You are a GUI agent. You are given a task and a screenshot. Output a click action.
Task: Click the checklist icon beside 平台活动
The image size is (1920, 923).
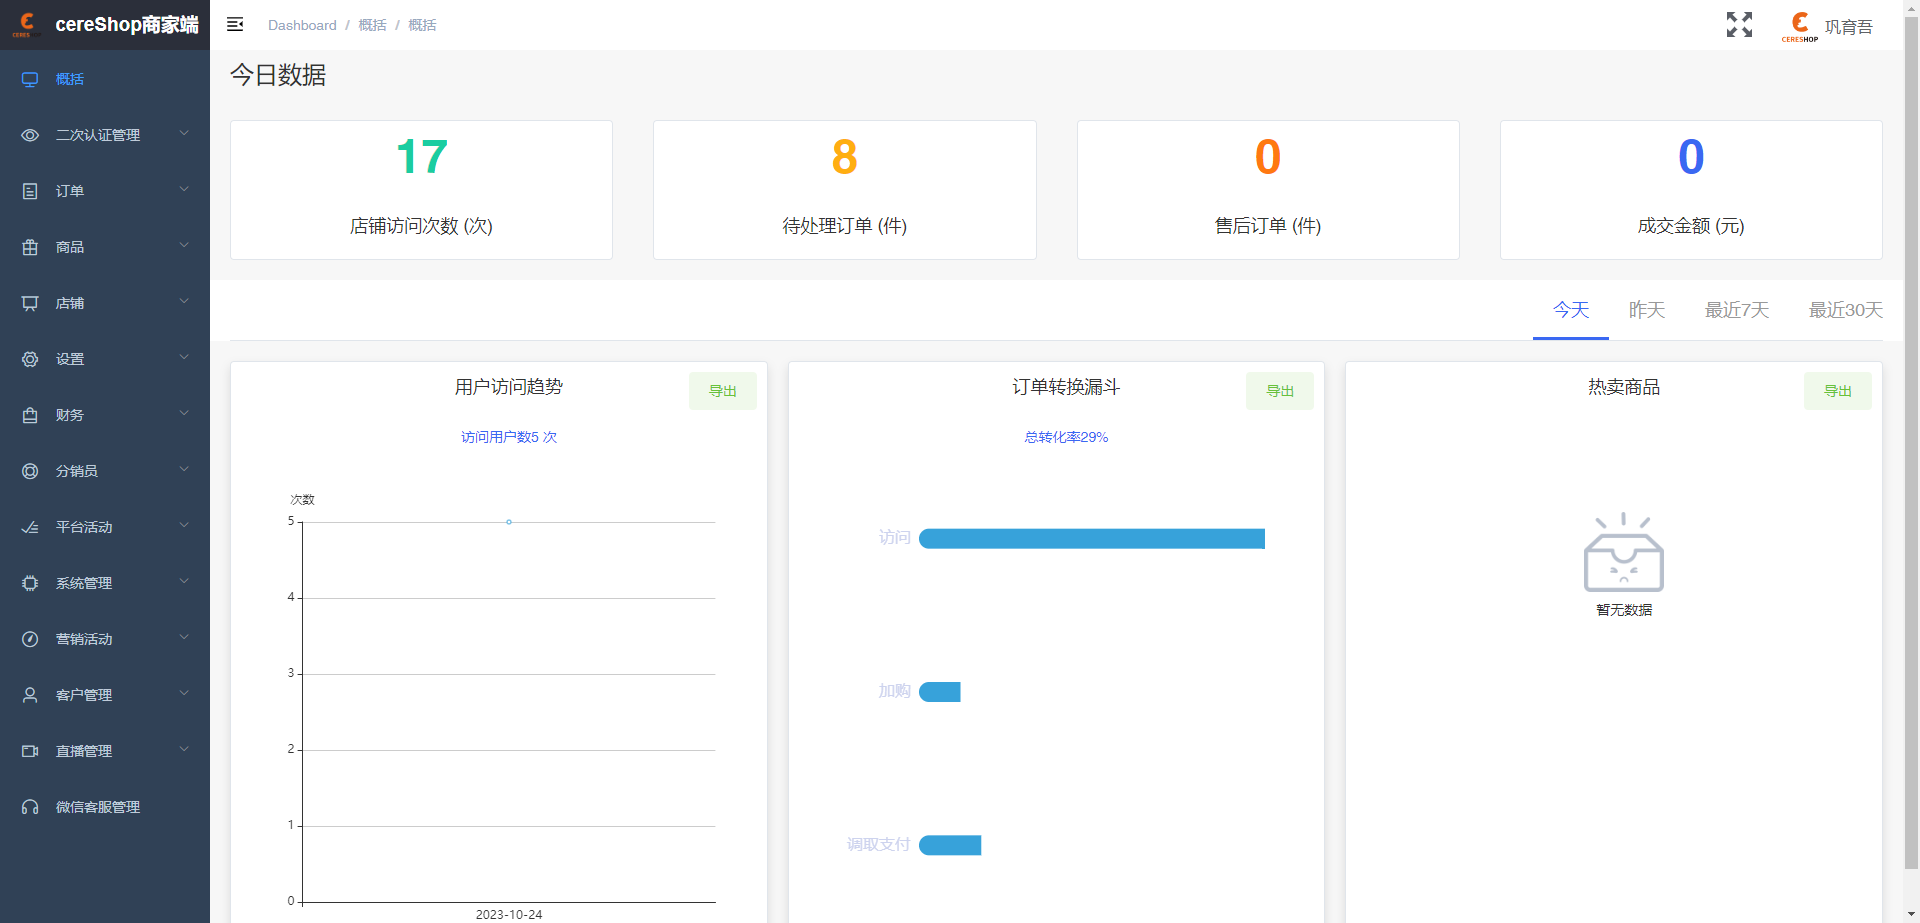click(x=30, y=527)
